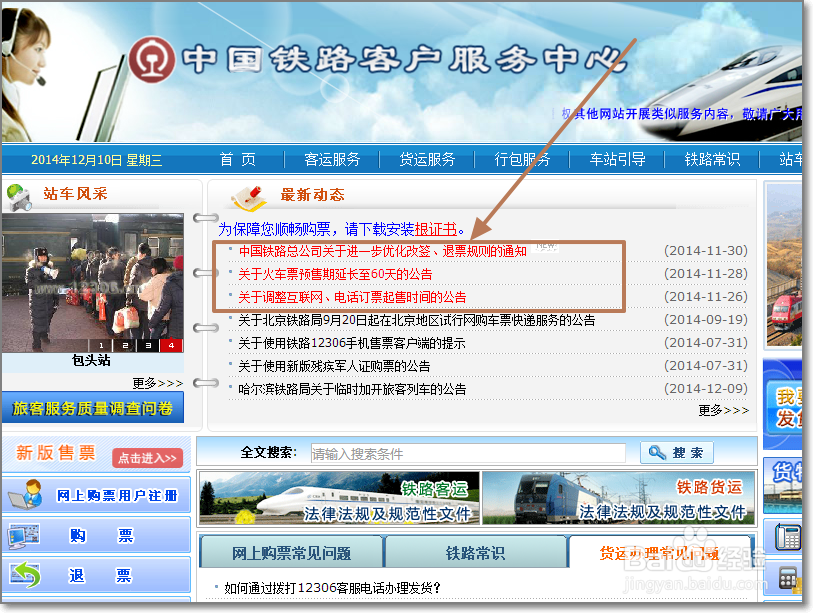Select slide number 2 in the photo carousel
The width and height of the screenshot is (813, 613).
(125, 345)
